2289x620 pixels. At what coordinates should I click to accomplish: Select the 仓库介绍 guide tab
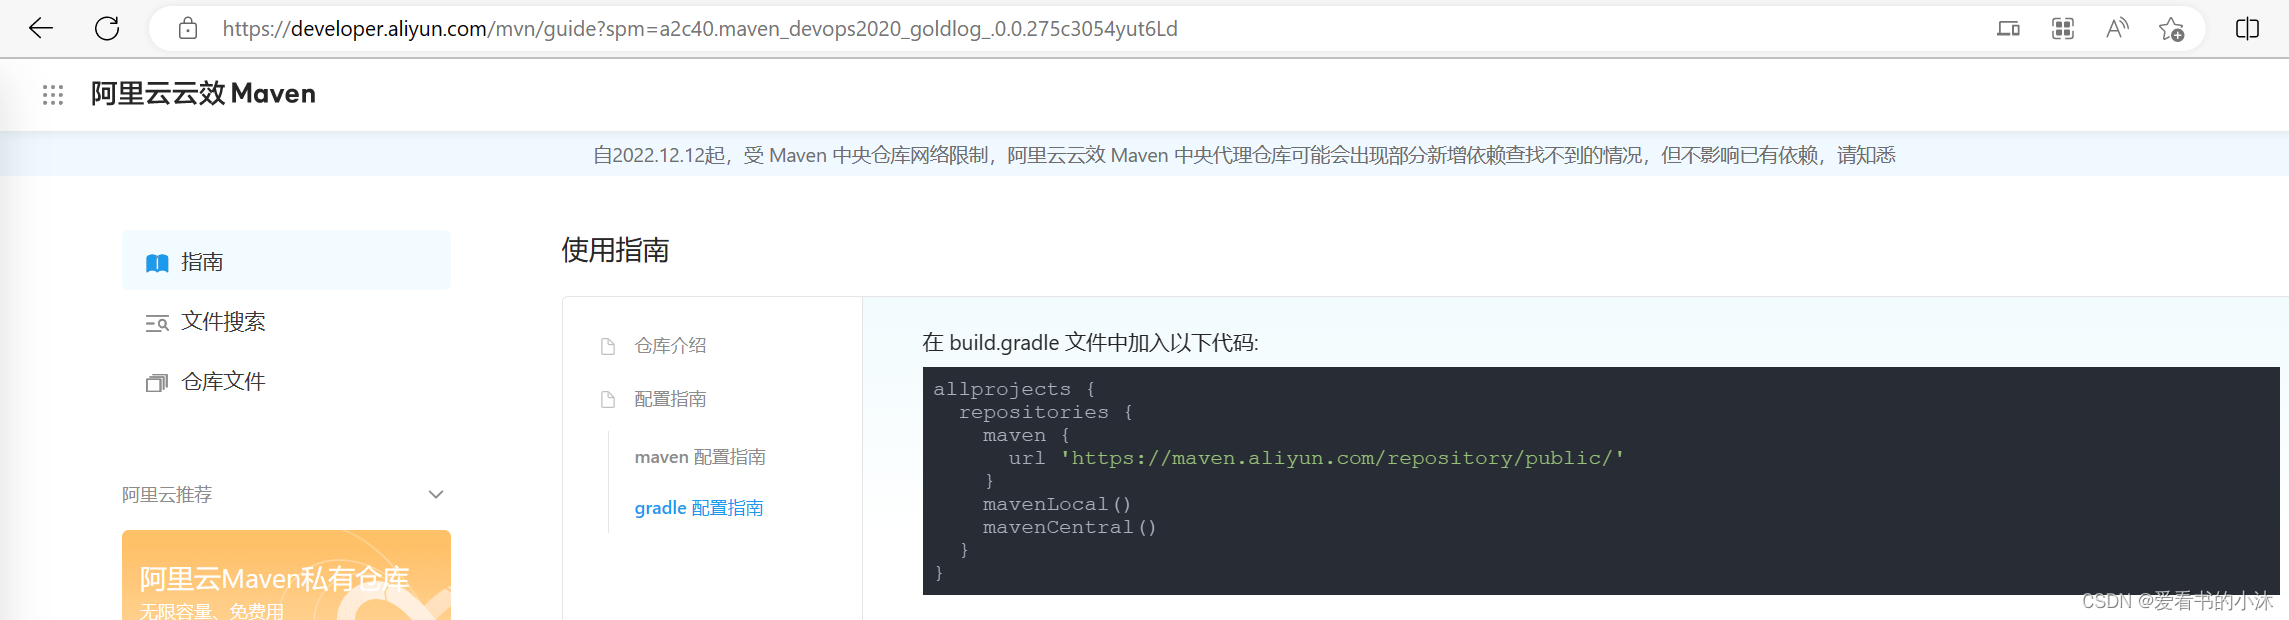tap(670, 346)
